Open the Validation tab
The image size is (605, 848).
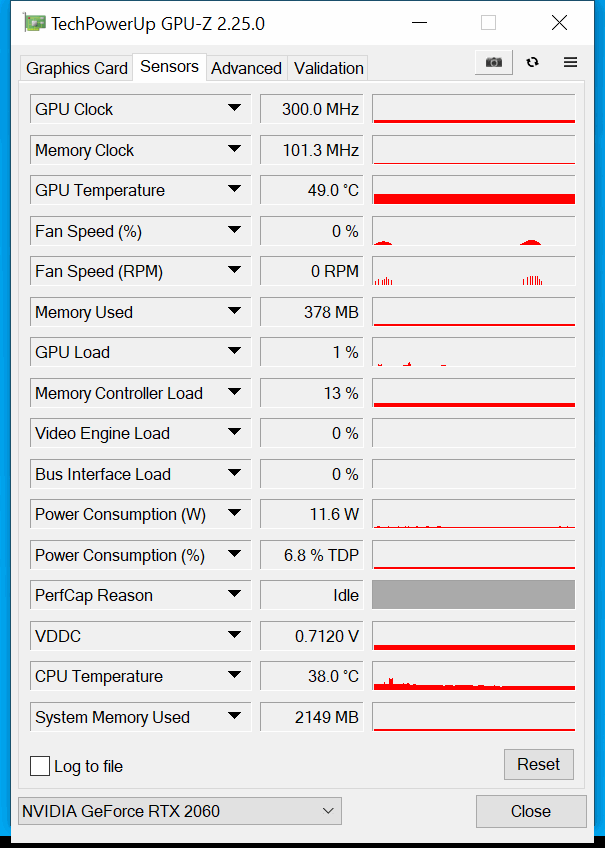328,68
